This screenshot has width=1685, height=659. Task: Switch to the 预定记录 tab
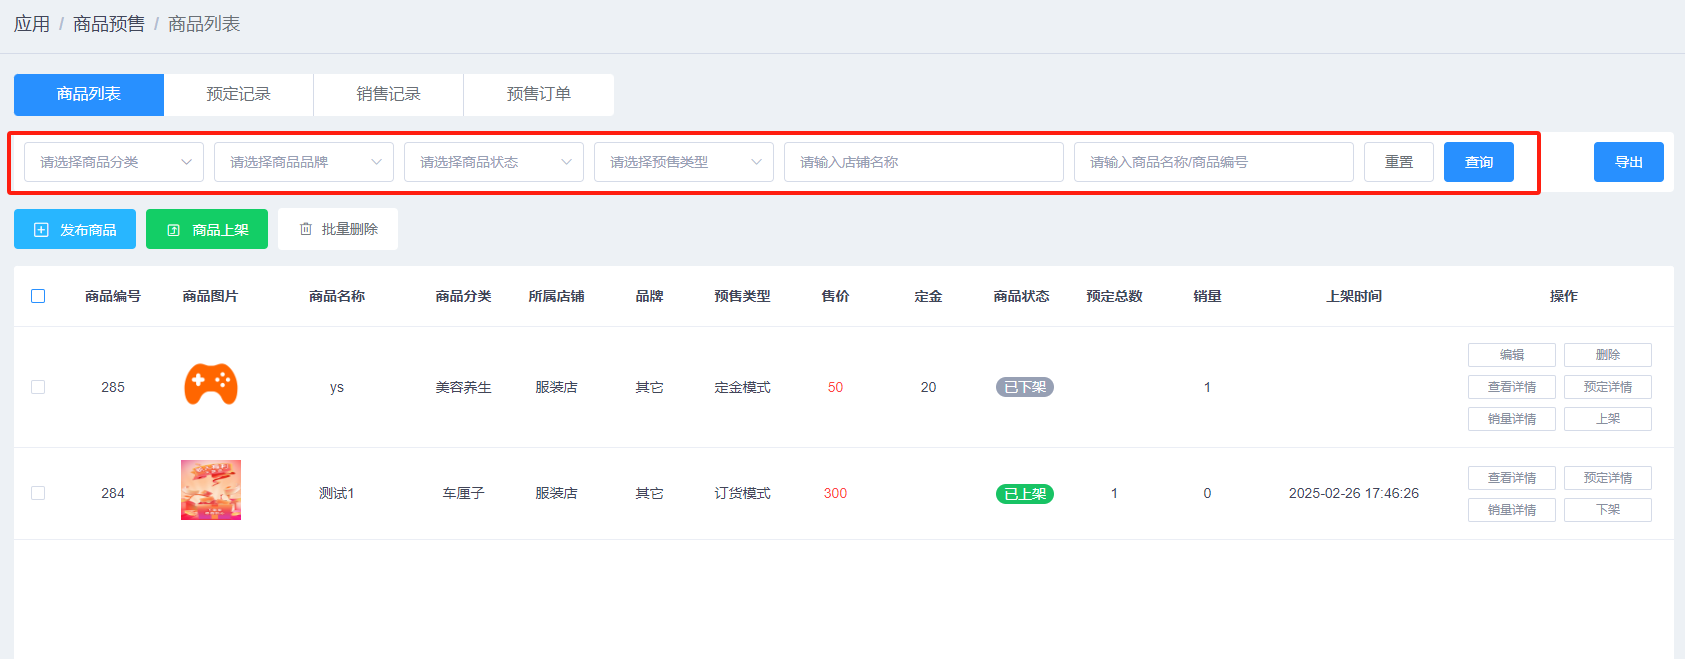pos(239,94)
